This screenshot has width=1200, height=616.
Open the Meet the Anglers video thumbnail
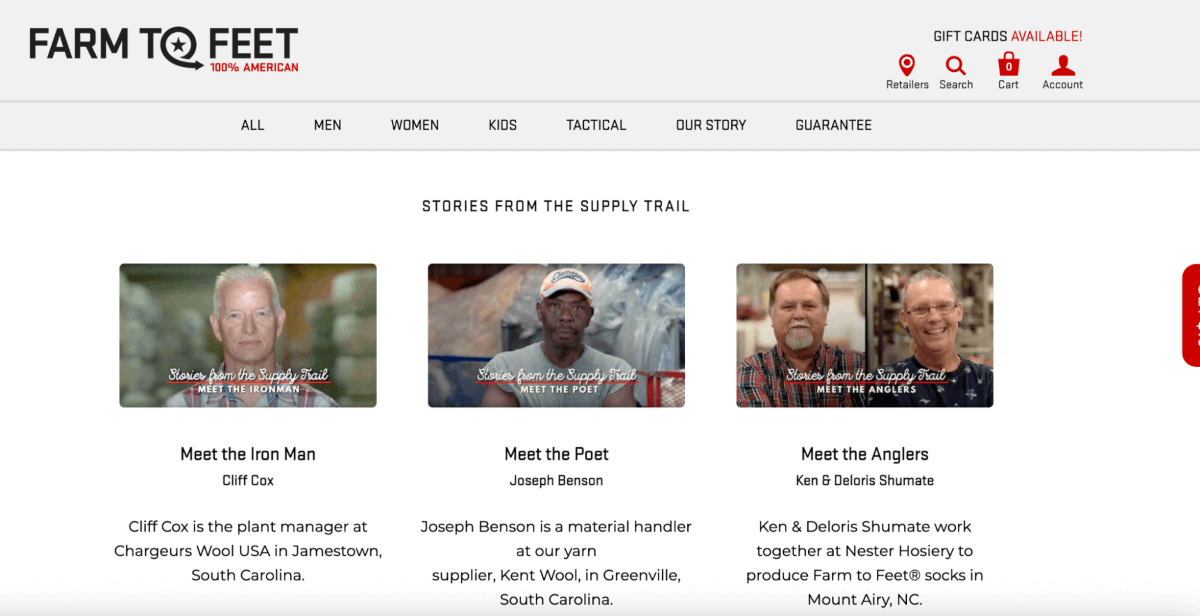tap(865, 335)
